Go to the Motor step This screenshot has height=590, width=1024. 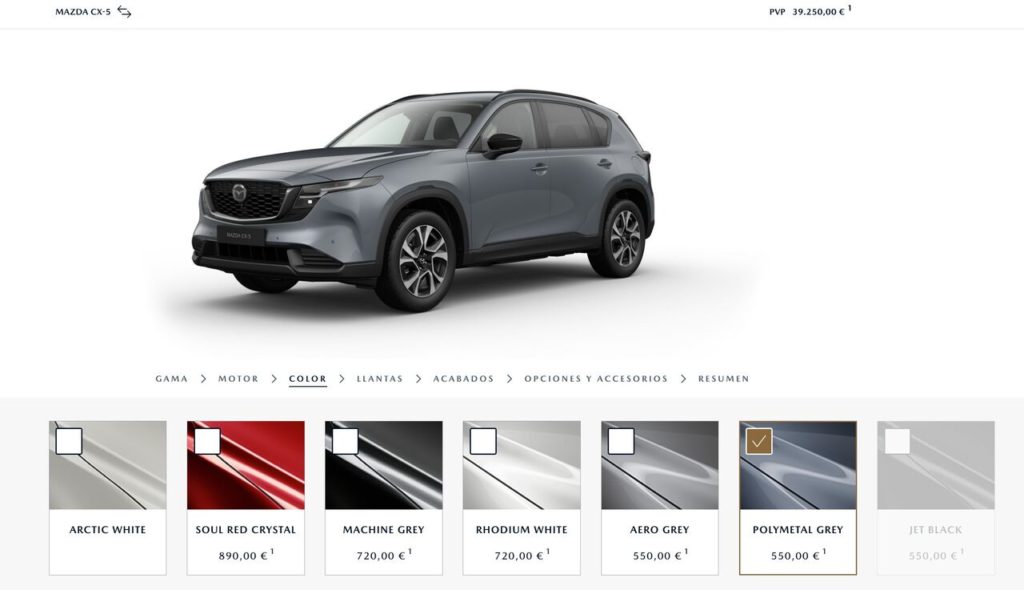(x=238, y=379)
